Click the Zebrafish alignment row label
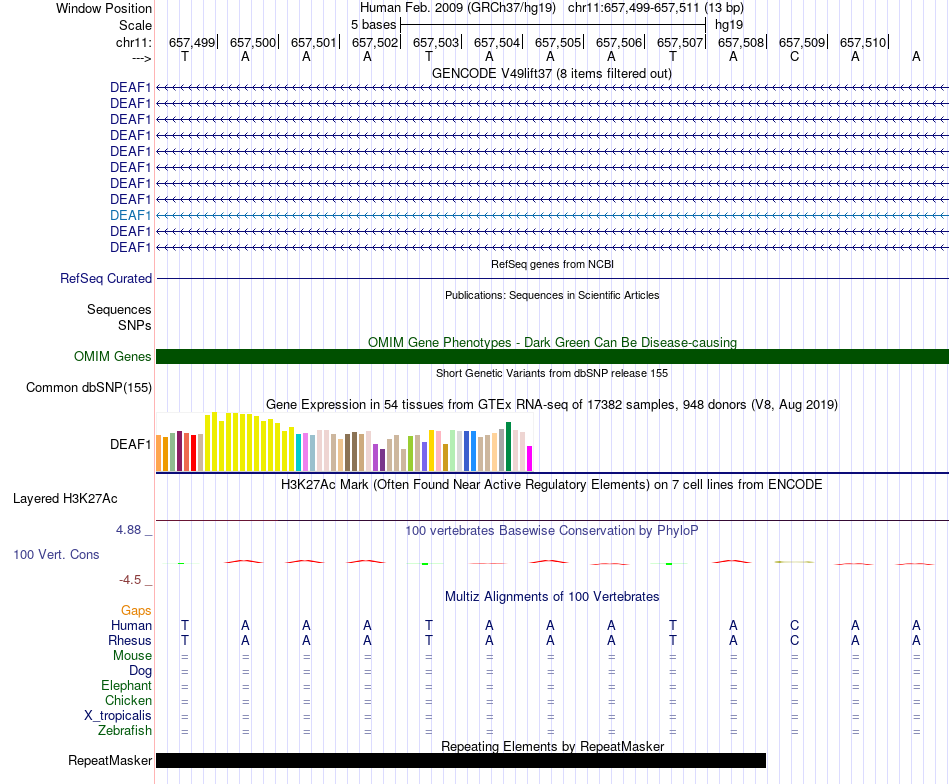The height and width of the screenshot is (784, 950). click(x=125, y=731)
